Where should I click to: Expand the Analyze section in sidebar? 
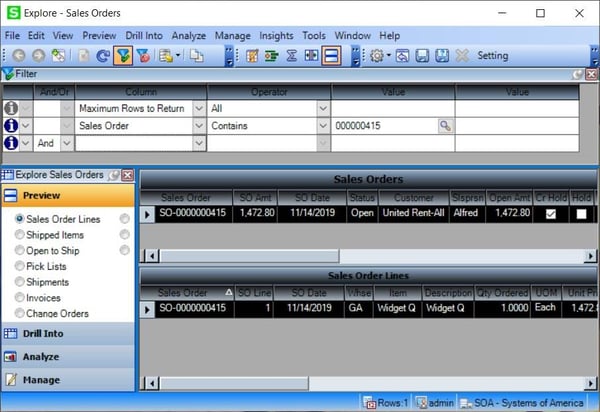click(40, 356)
